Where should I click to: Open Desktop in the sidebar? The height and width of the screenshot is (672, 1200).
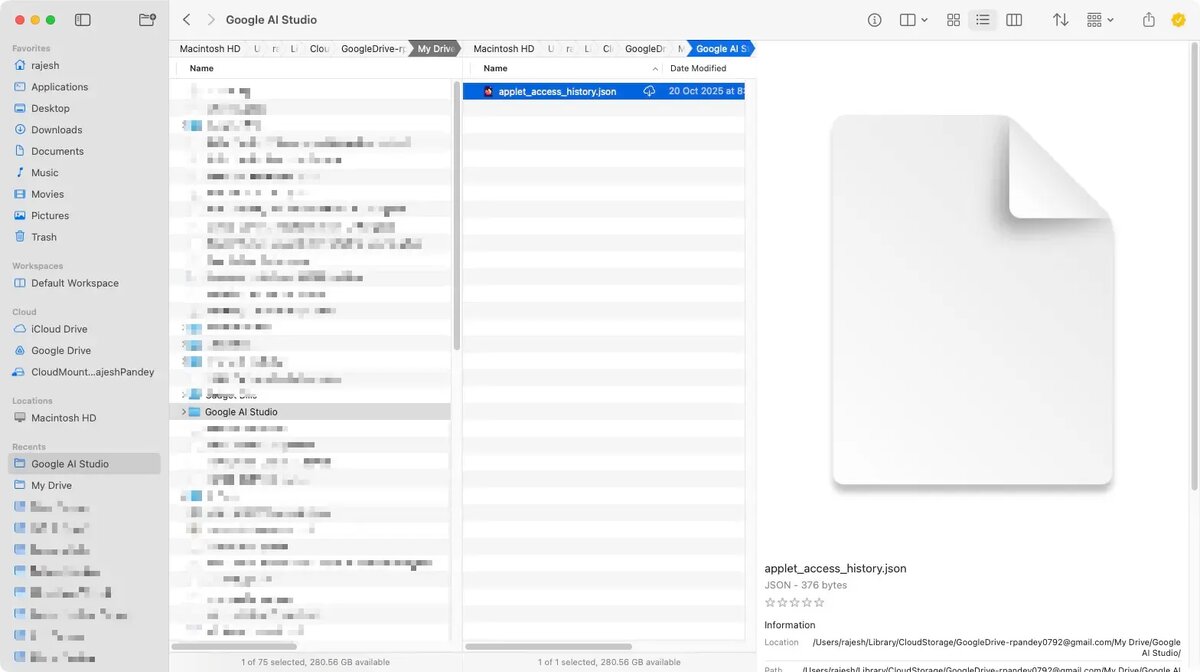pos(50,108)
